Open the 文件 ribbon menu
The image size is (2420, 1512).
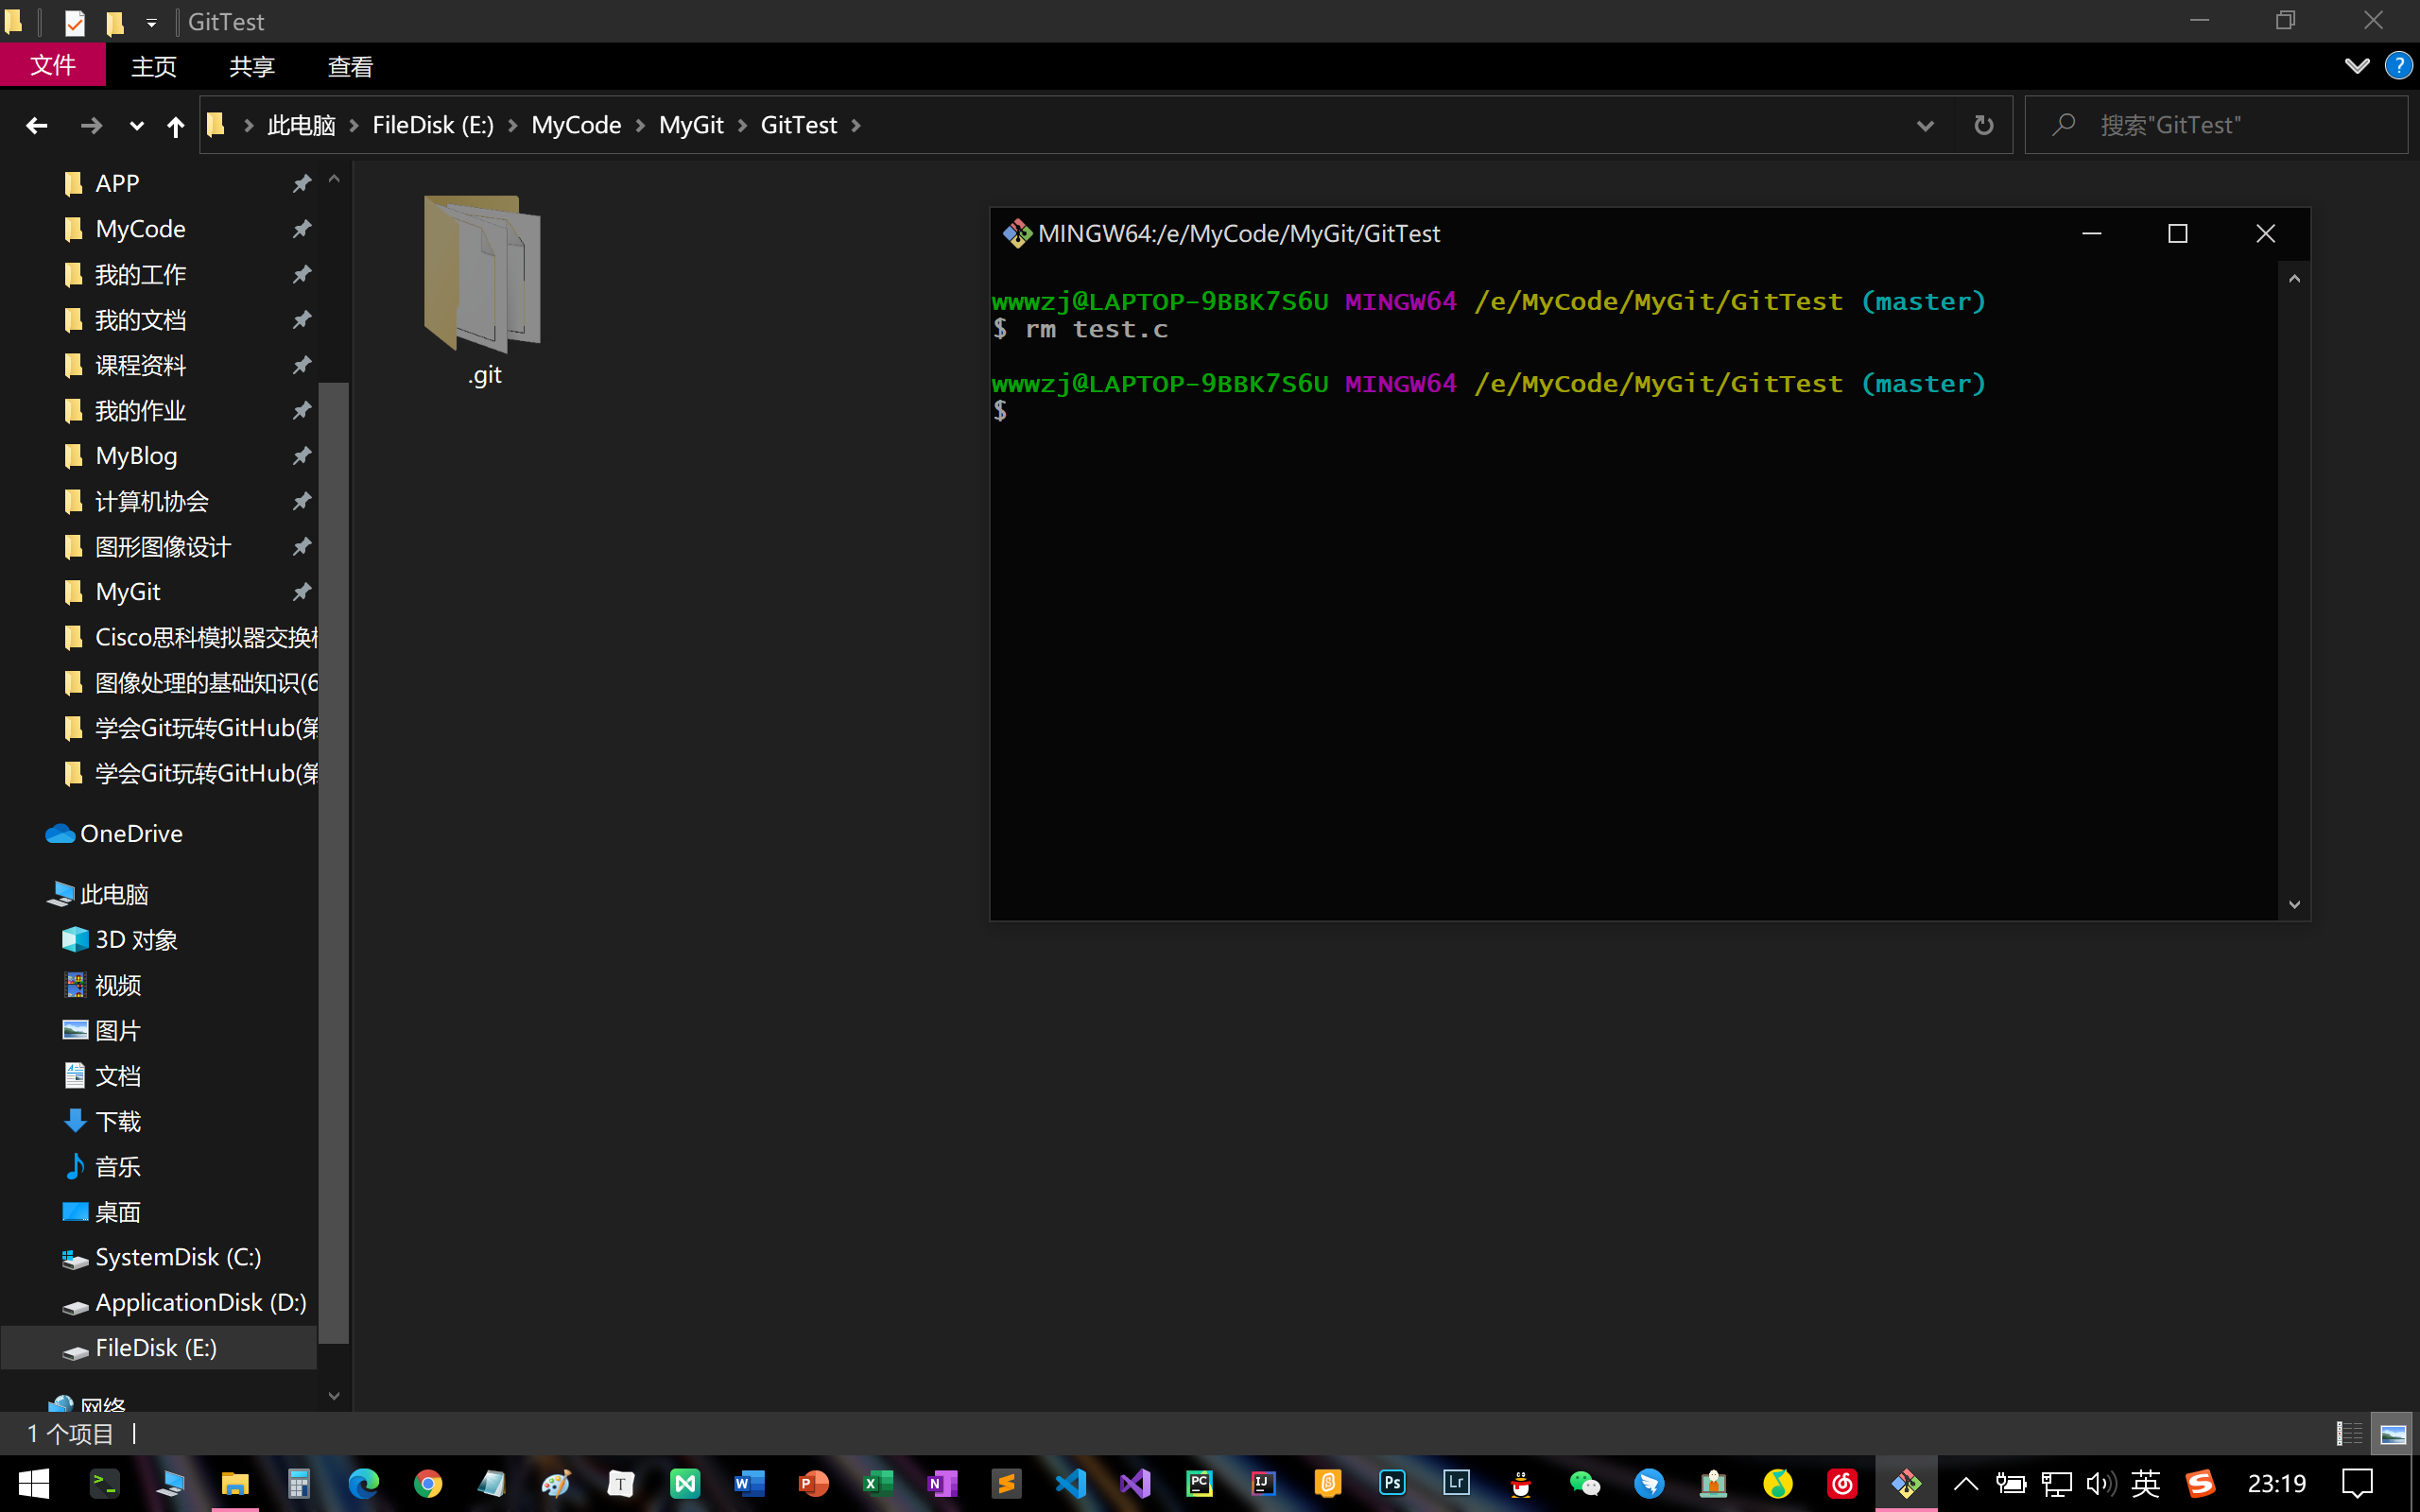coord(53,66)
